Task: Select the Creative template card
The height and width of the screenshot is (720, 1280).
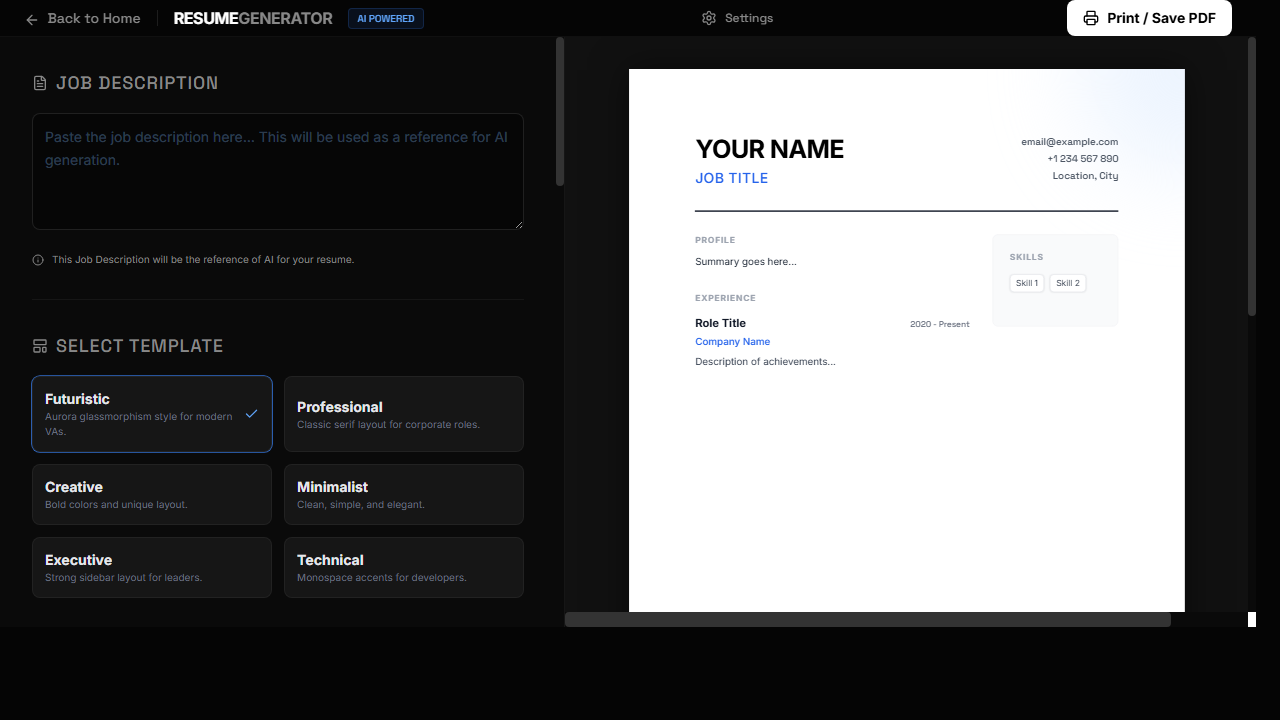Action: [152, 494]
